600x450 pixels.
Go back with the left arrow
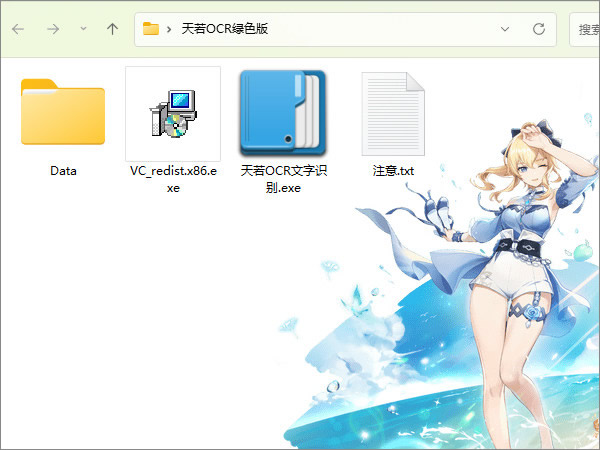coord(18,29)
